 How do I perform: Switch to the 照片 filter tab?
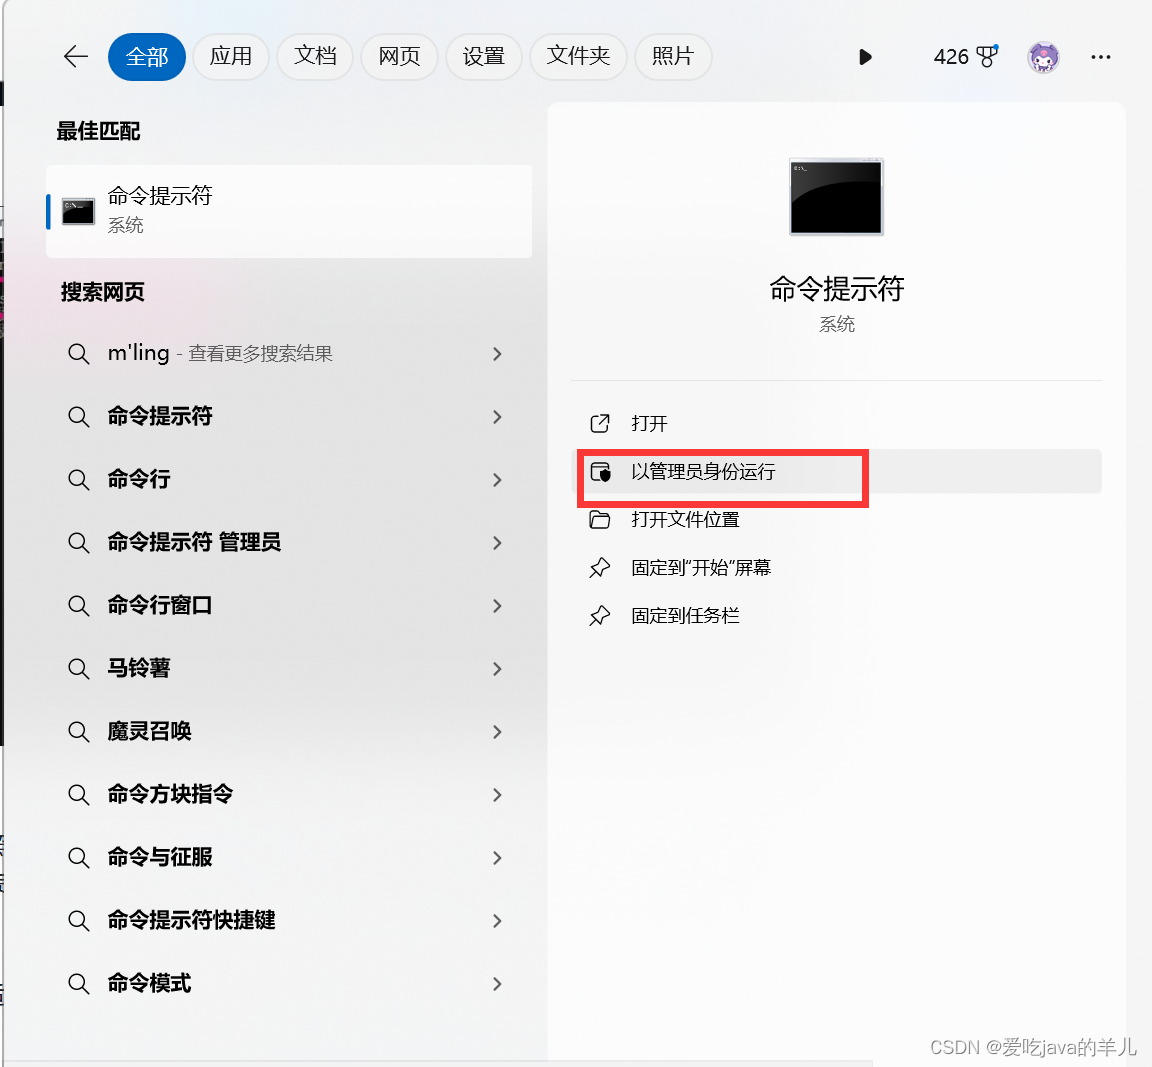(x=673, y=57)
